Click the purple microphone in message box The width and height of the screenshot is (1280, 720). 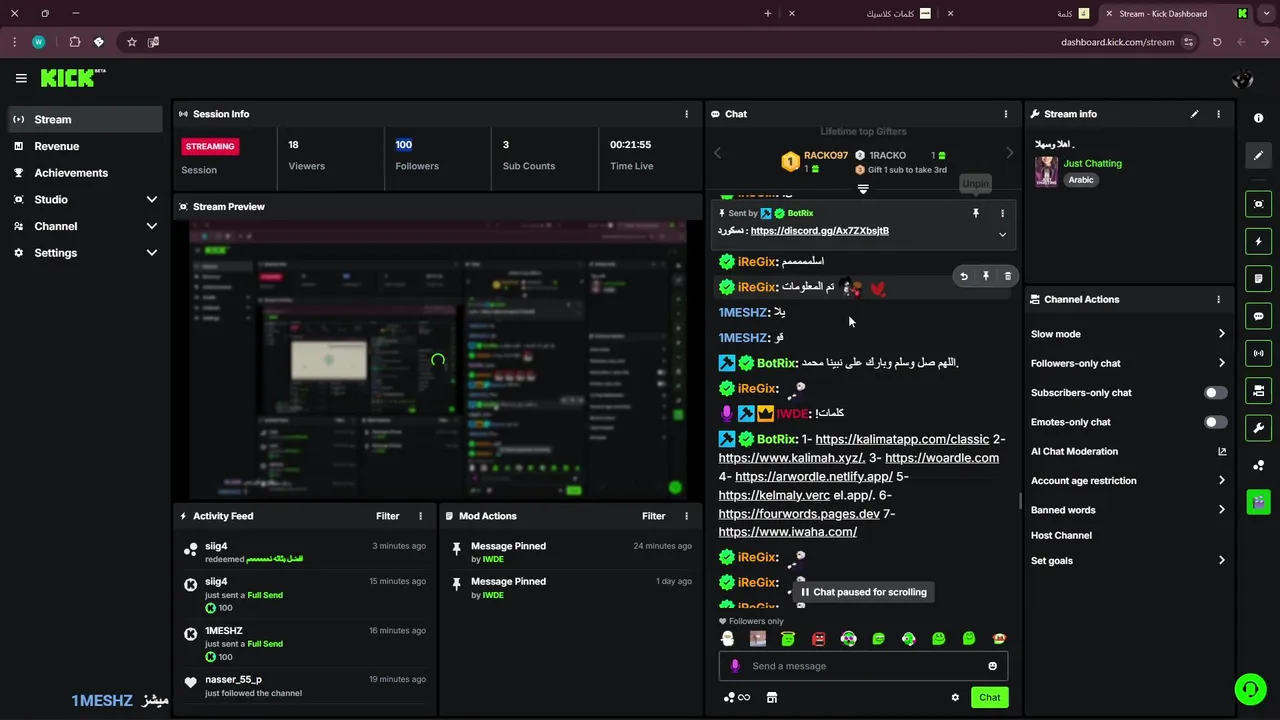735,666
